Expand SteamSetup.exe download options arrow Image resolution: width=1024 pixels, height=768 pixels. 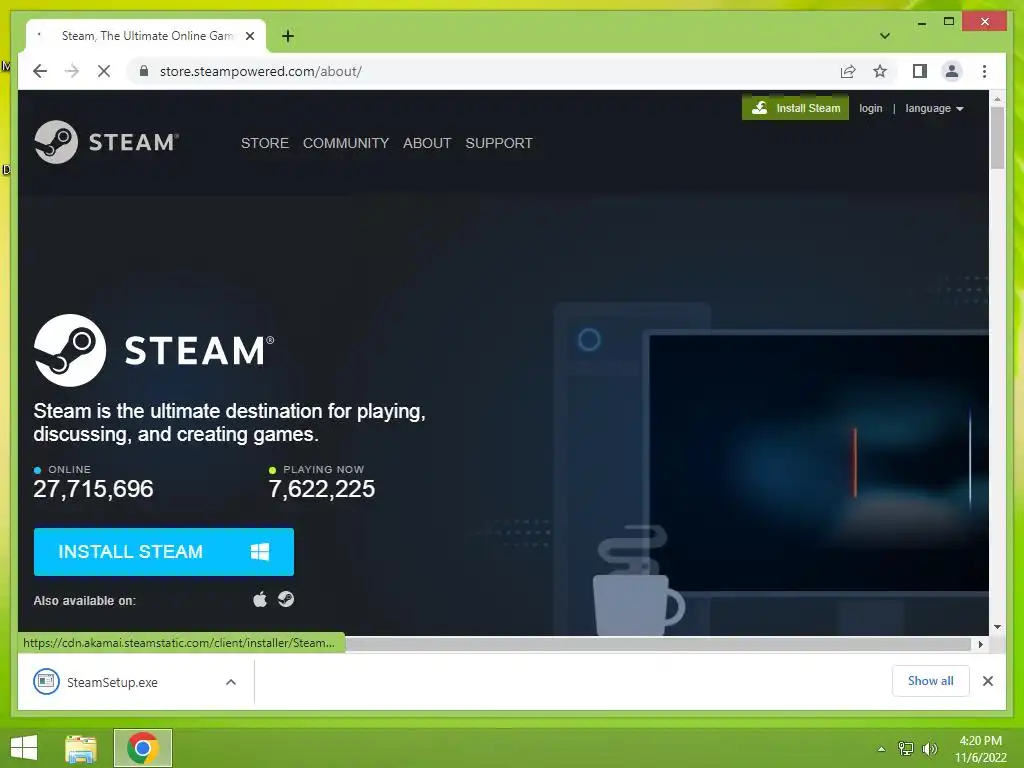point(231,682)
